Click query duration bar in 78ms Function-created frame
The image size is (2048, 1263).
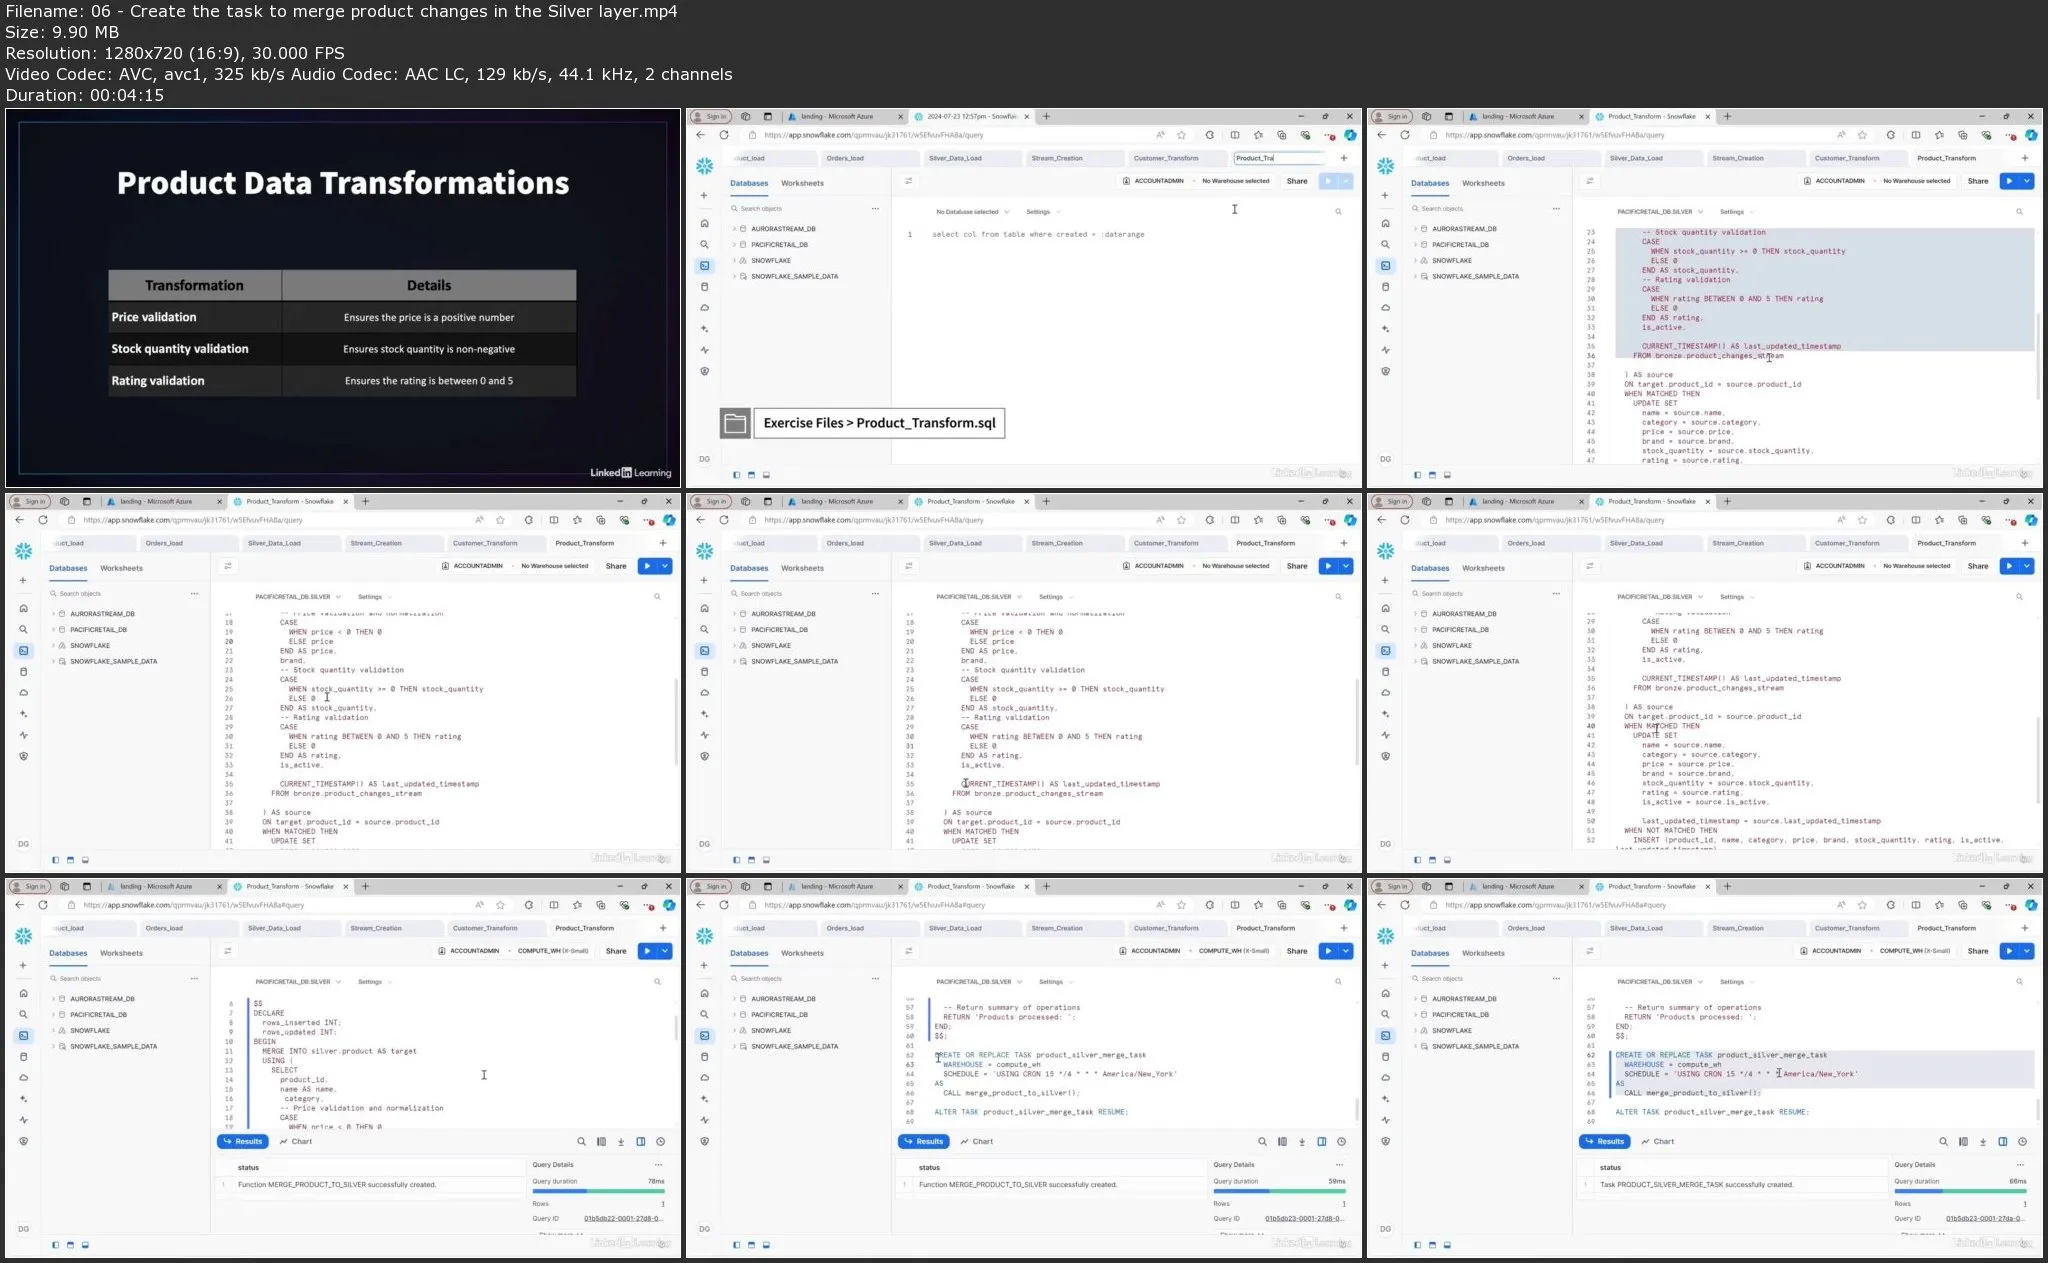click(x=598, y=1191)
